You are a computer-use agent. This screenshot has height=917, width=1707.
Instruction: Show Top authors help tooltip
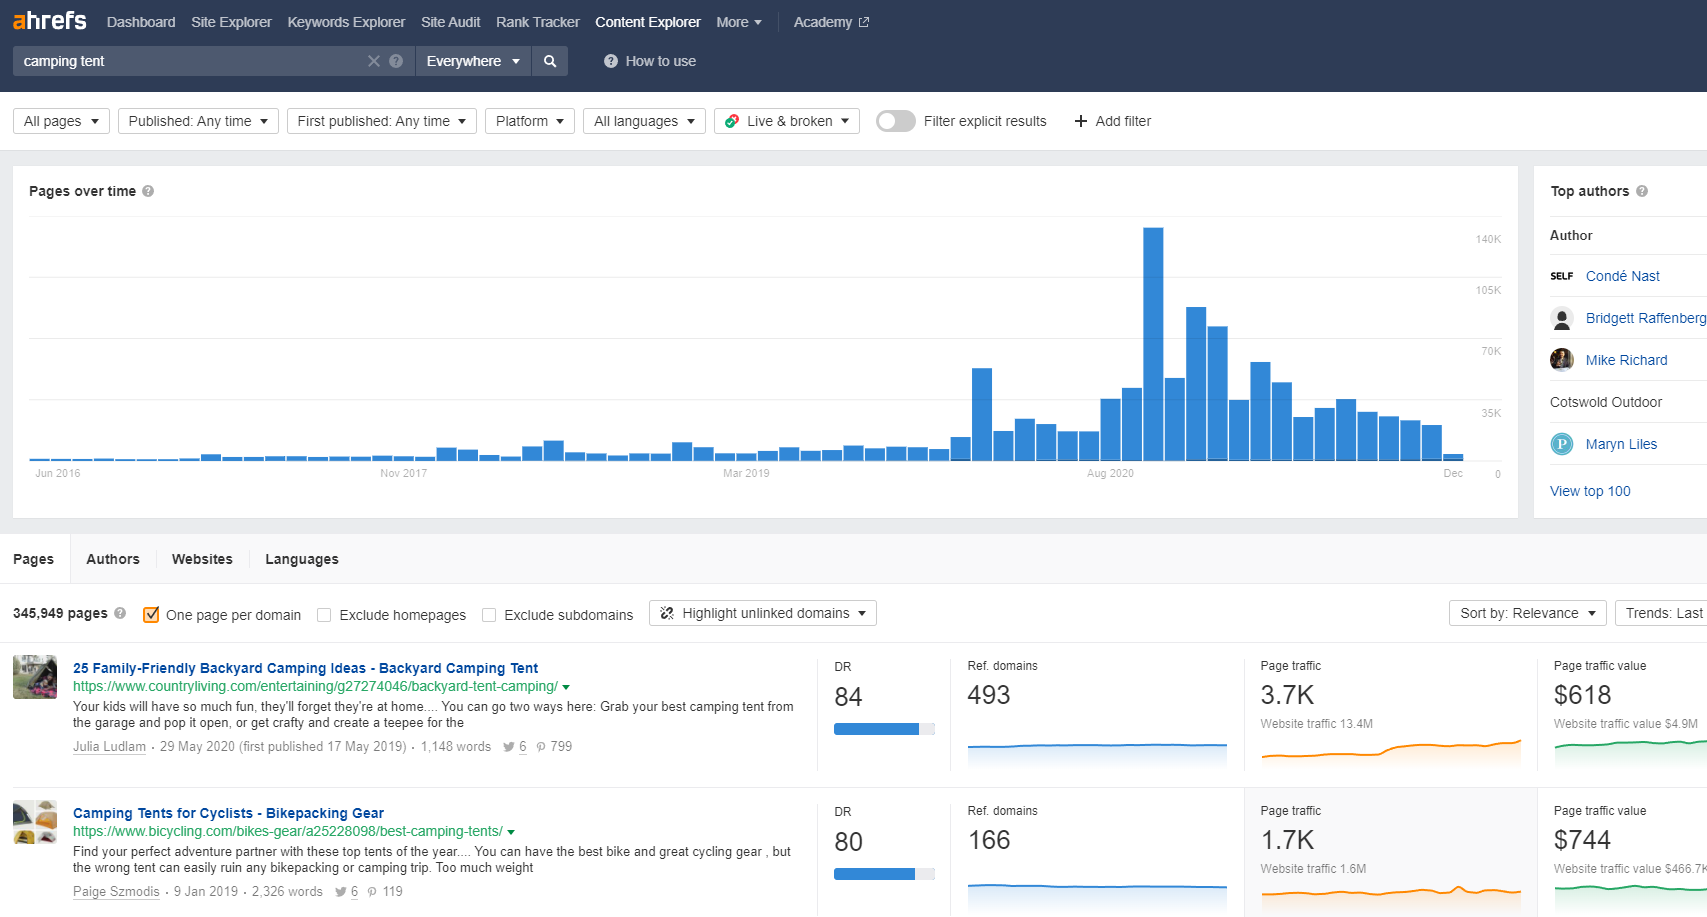click(1642, 191)
